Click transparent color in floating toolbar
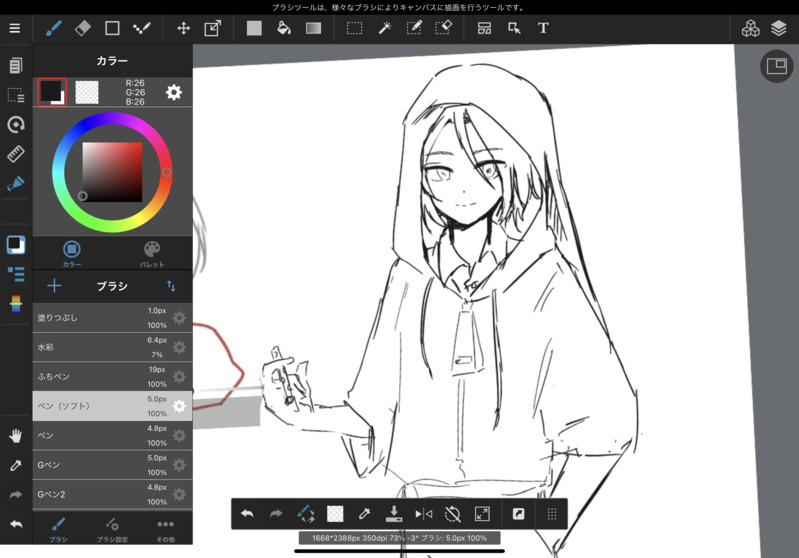Image resolution: width=799 pixels, height=558 pixels. point(335,514)
